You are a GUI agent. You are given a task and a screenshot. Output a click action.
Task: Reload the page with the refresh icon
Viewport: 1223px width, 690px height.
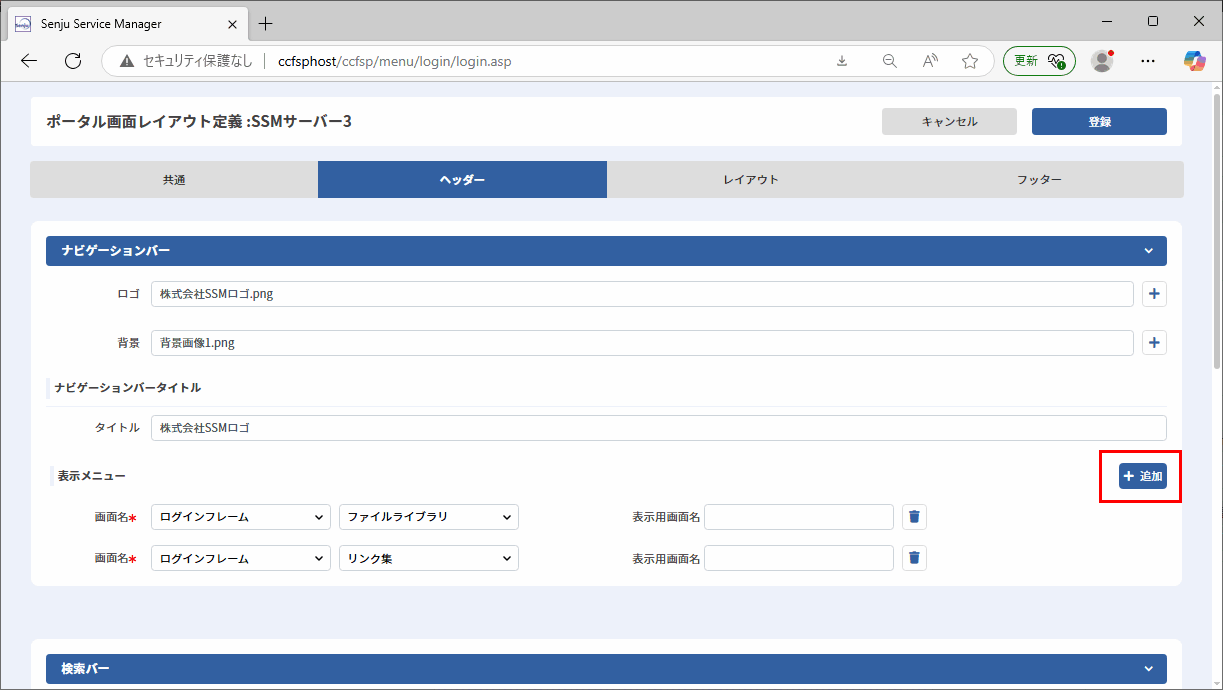[73, 61]
